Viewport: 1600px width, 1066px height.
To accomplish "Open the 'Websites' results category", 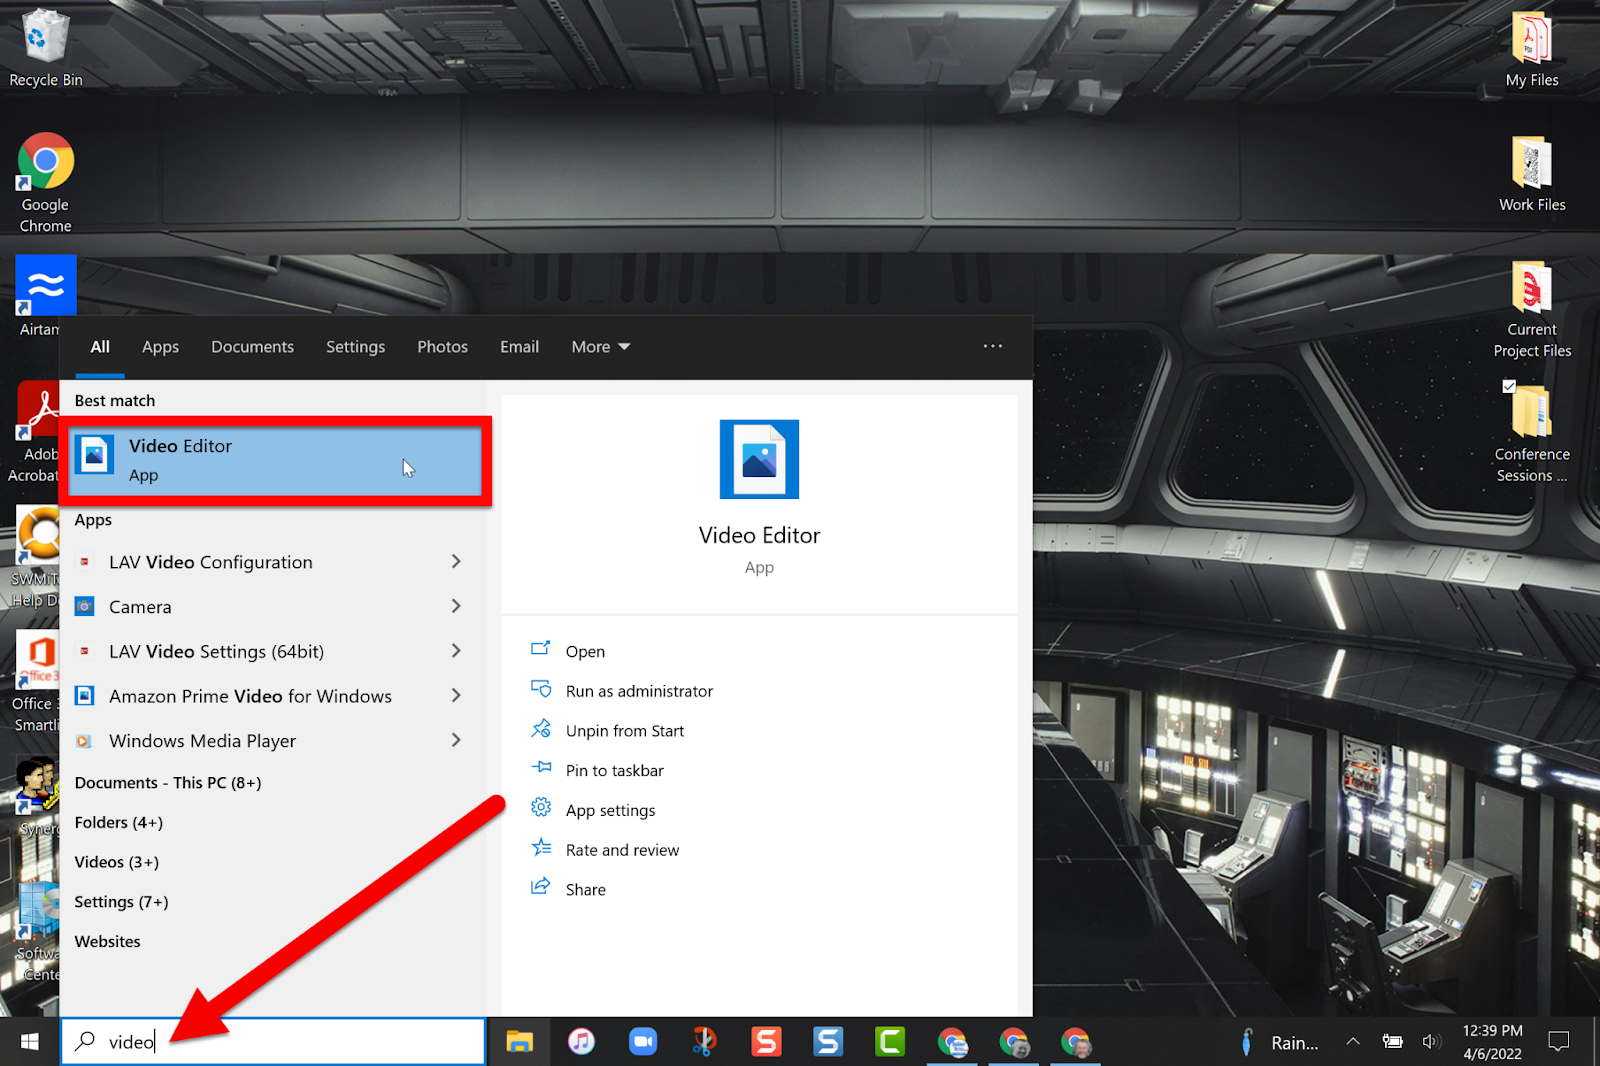I will point(108,942).
